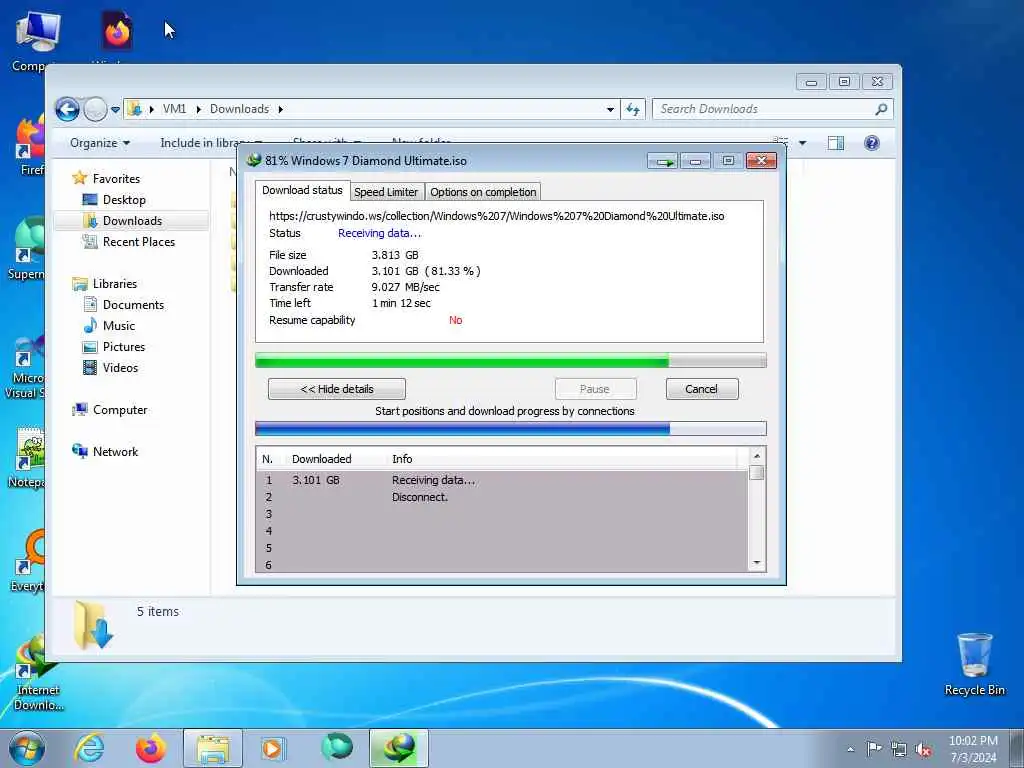Select Libraries in navigation pane
The height and width of the screenshot is (768, 1024).
(x=115, y=284)
